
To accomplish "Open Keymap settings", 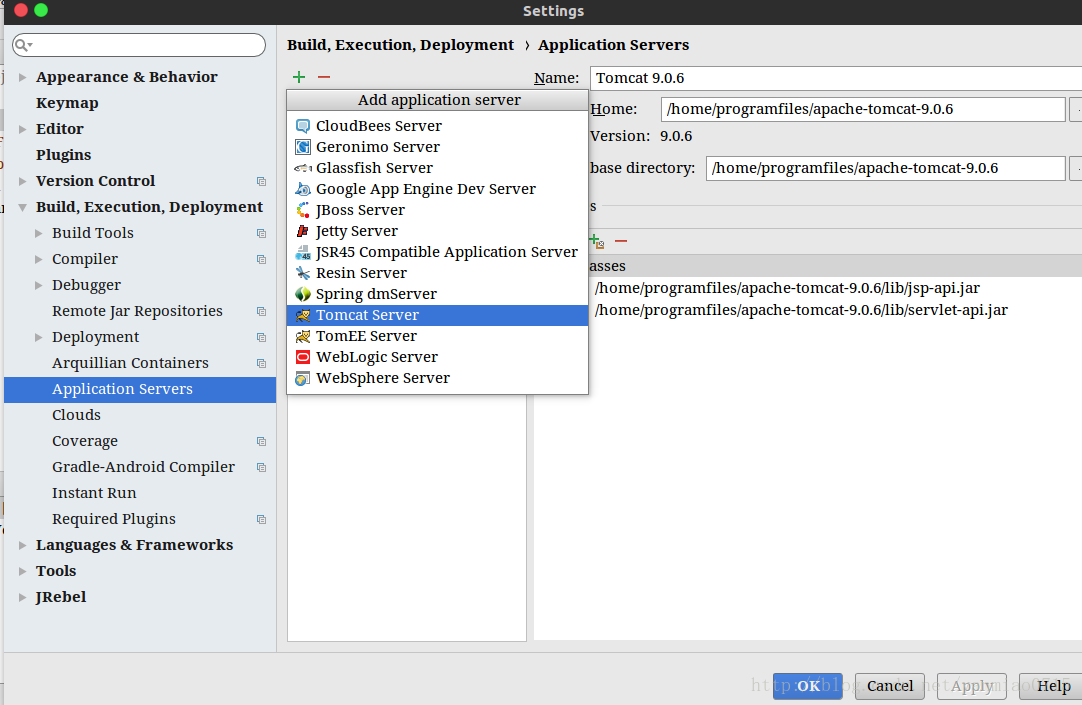I will [x=67, y=103].
